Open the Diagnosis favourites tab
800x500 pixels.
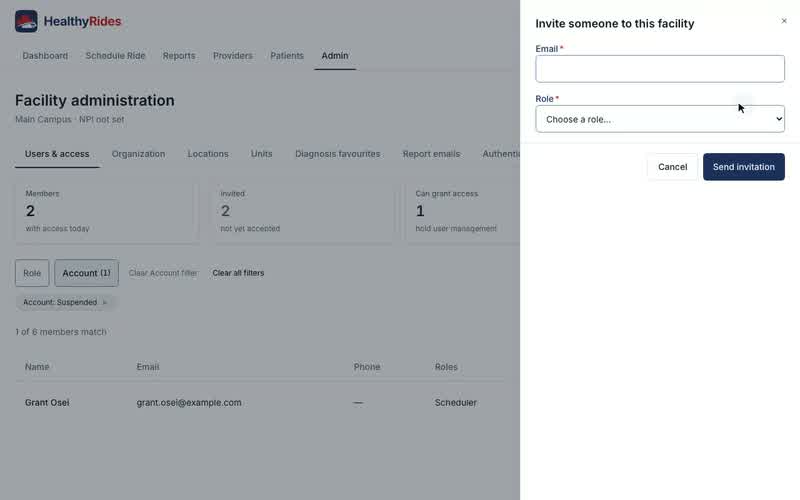tap(337, 154)
